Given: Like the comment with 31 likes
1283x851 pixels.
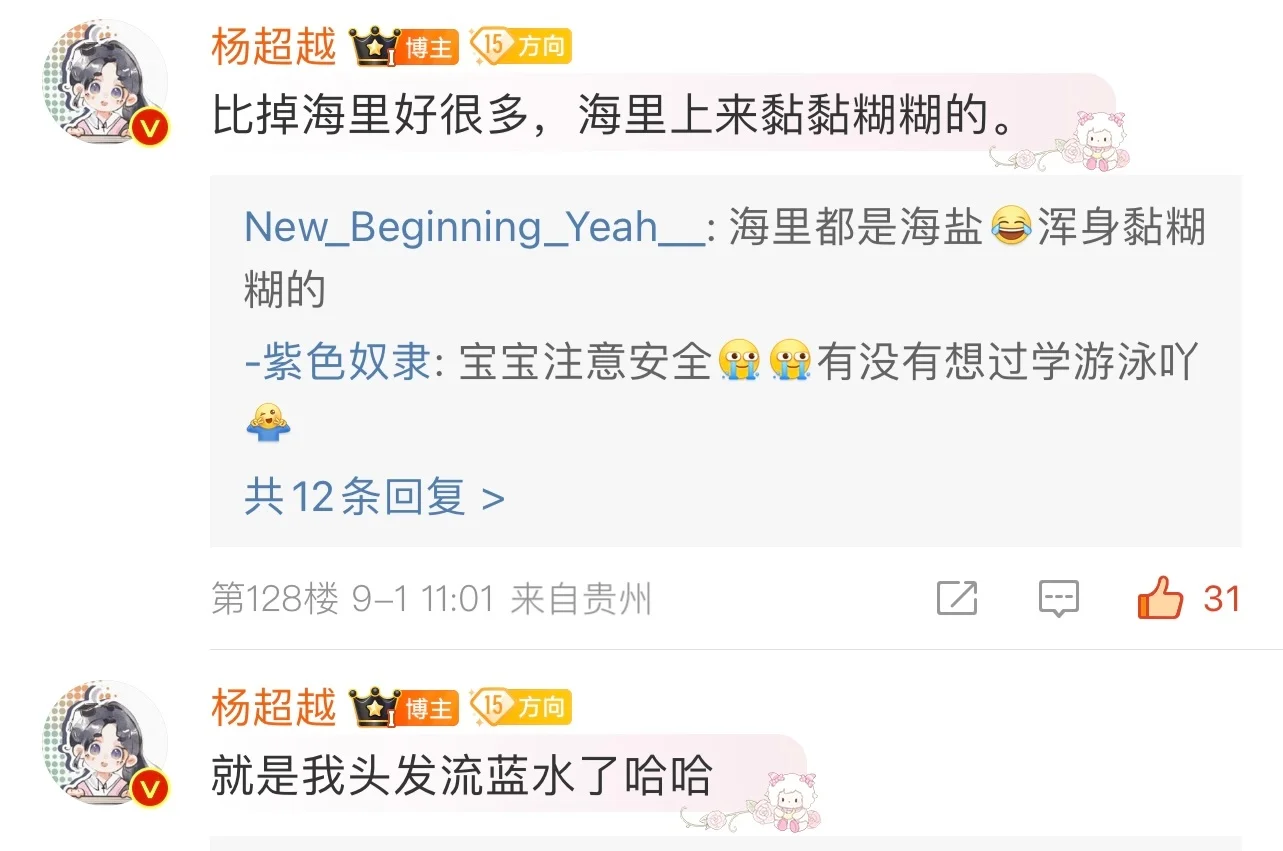Looking at the screenshot, I should click(x=1160, y=599).
